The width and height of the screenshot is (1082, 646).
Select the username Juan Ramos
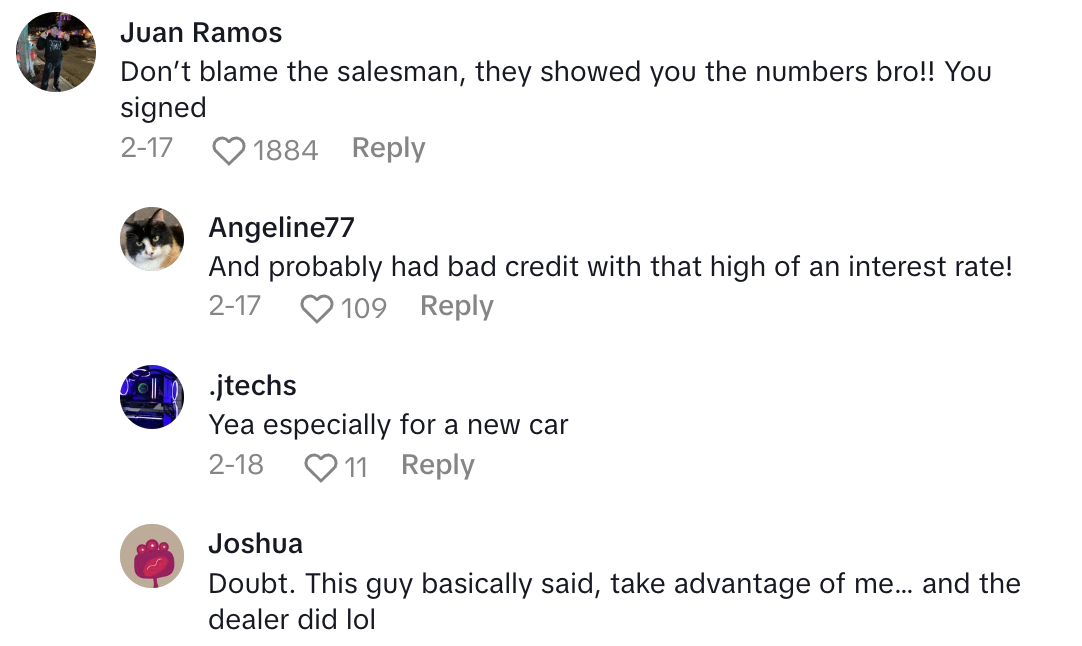tap(201, 32)
